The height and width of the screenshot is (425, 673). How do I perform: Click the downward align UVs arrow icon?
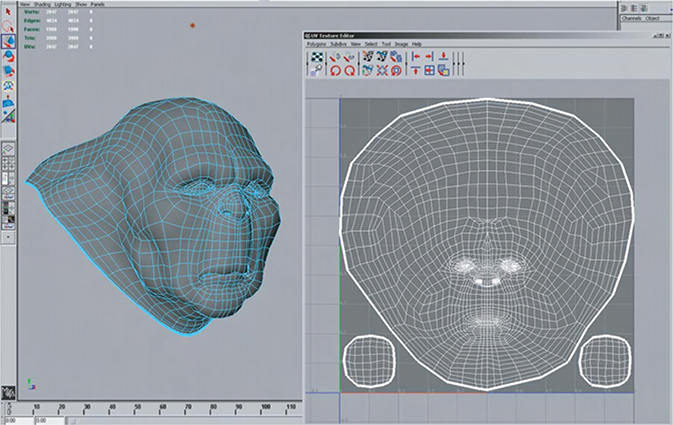point(443,58)
